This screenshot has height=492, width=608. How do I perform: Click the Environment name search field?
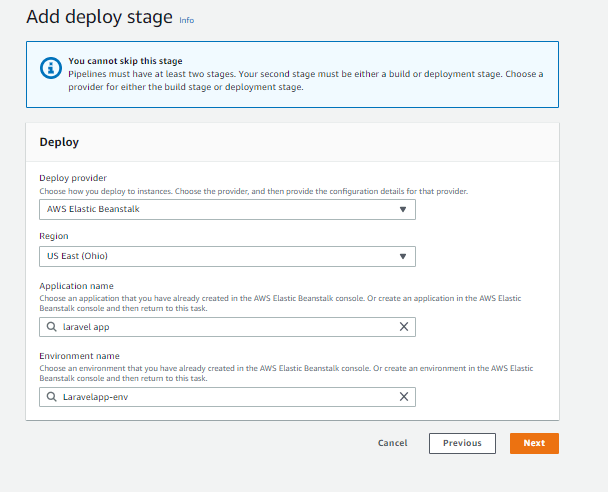[x=227, y=397]
